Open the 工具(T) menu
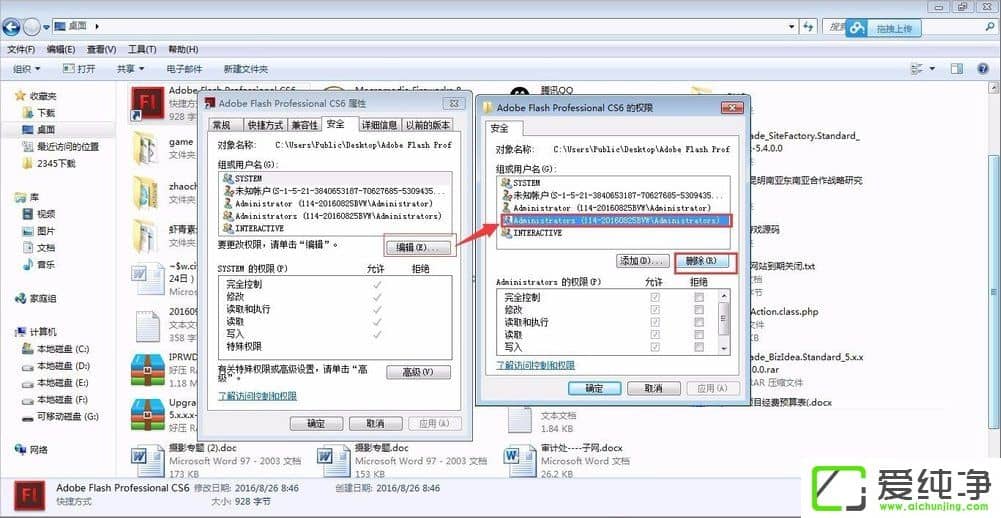1001x518 pixels. (142, 49)
